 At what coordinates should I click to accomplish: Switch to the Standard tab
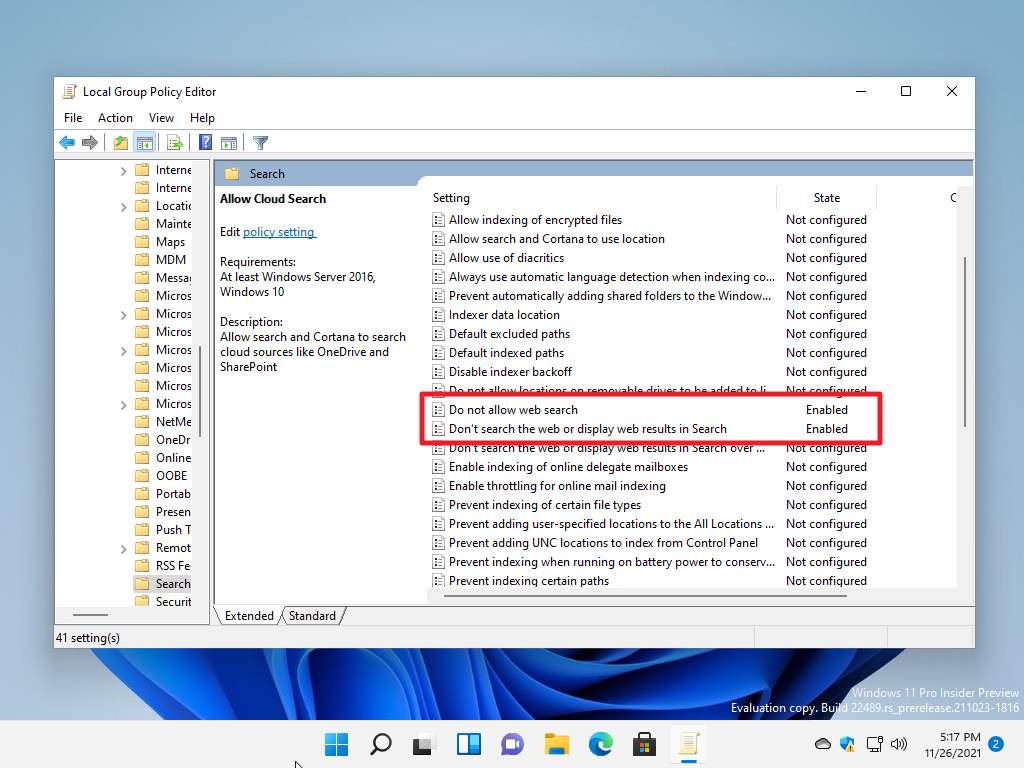pos(312,616)
